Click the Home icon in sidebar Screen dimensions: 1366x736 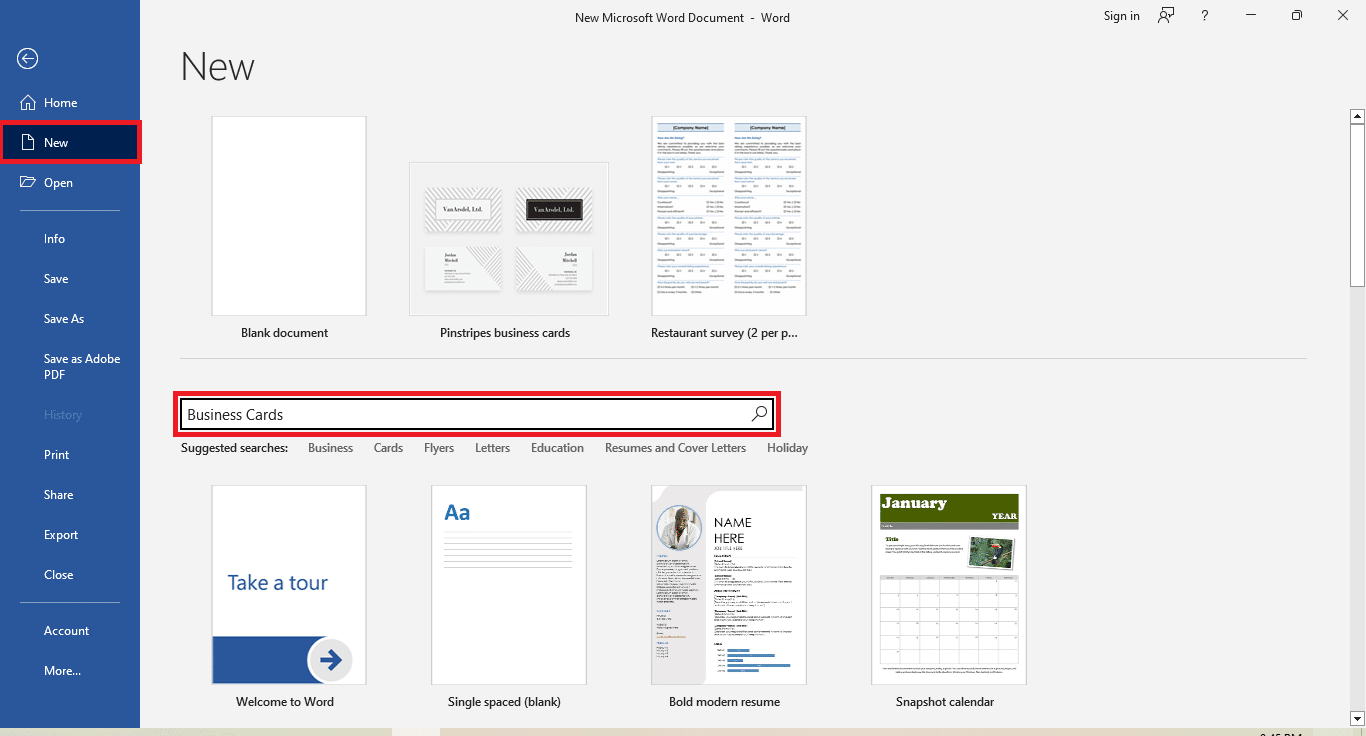click(27, 103)
